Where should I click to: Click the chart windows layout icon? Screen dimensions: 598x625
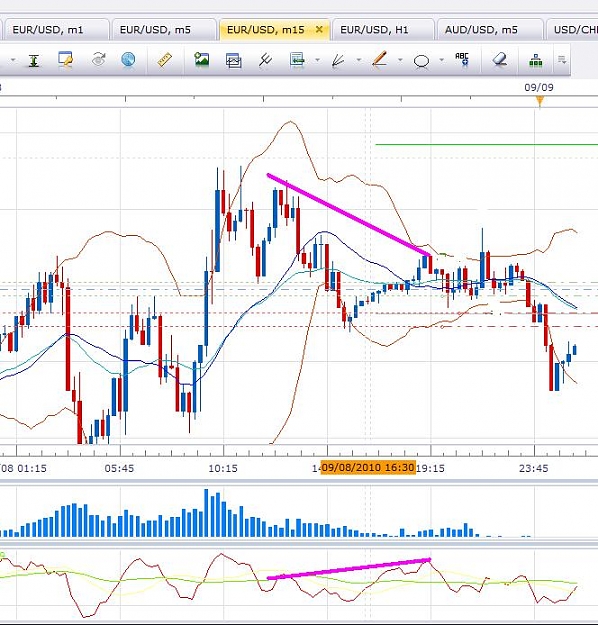[x=234, y=60]
